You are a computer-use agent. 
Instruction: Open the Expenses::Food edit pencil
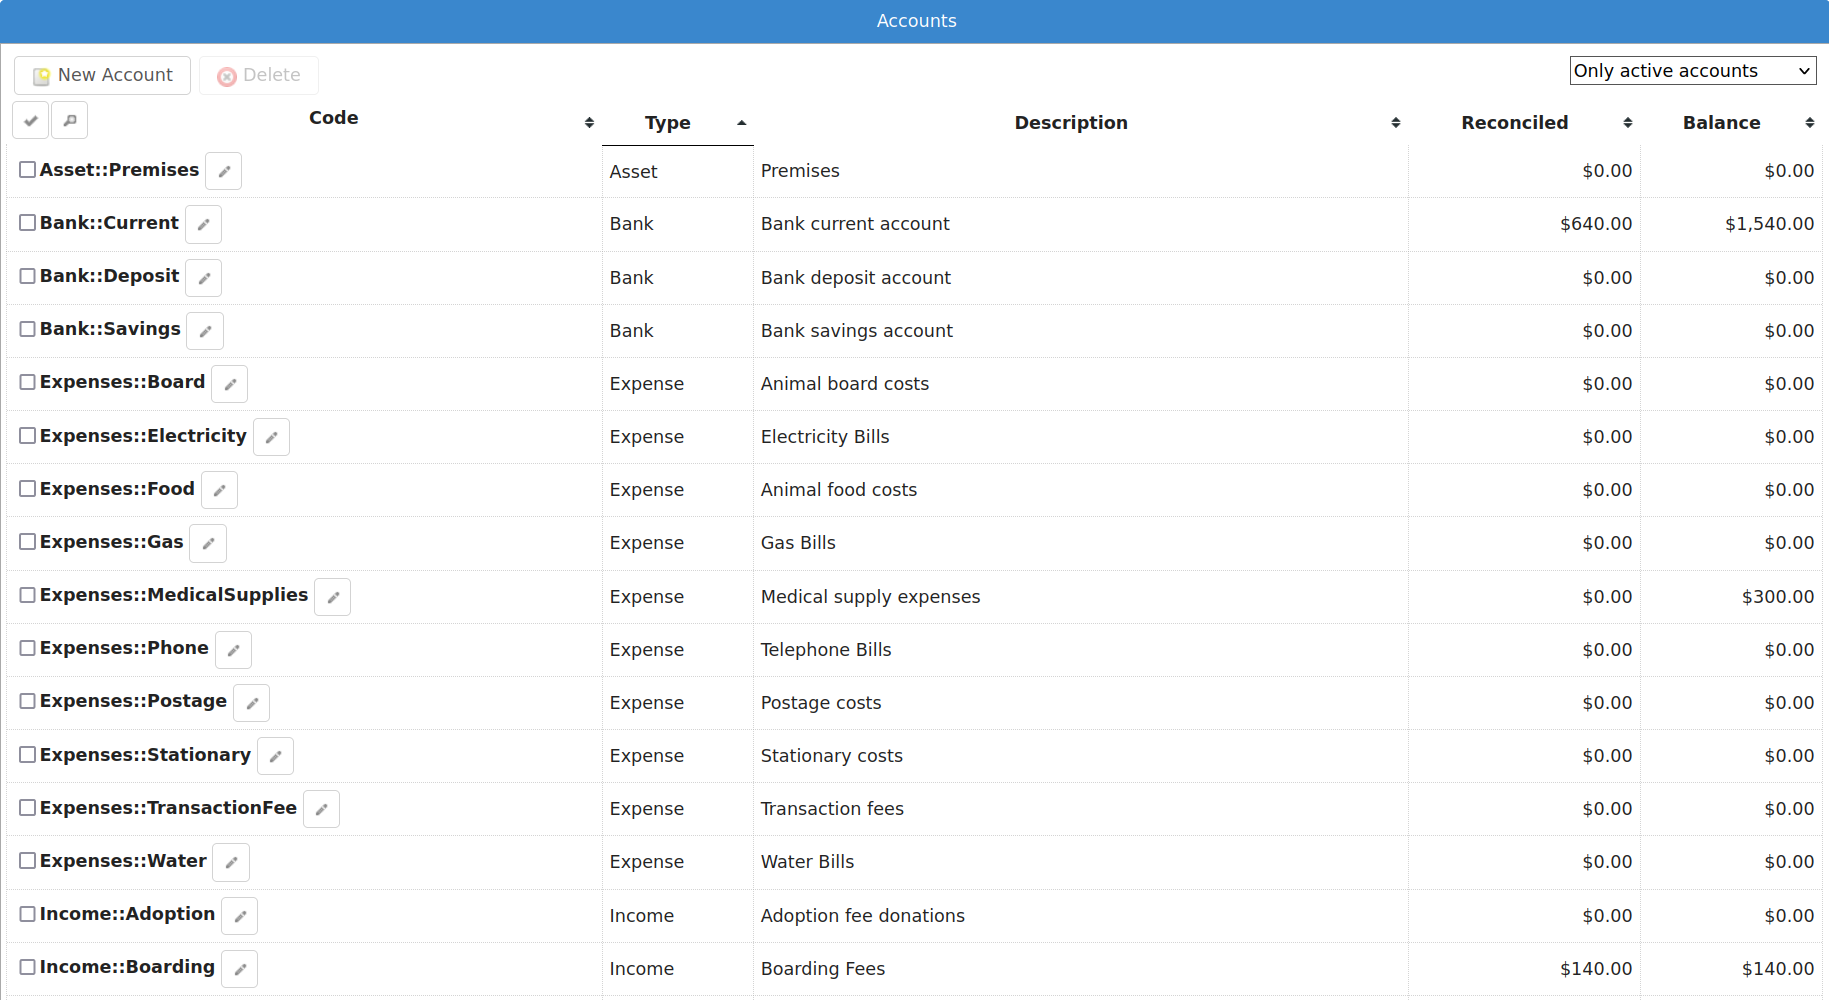coord(219,490)
